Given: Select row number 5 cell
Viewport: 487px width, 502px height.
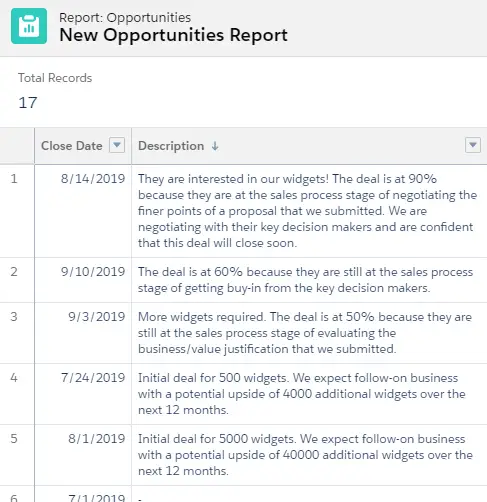Looking at the screenshot, I should coord(17,455).
